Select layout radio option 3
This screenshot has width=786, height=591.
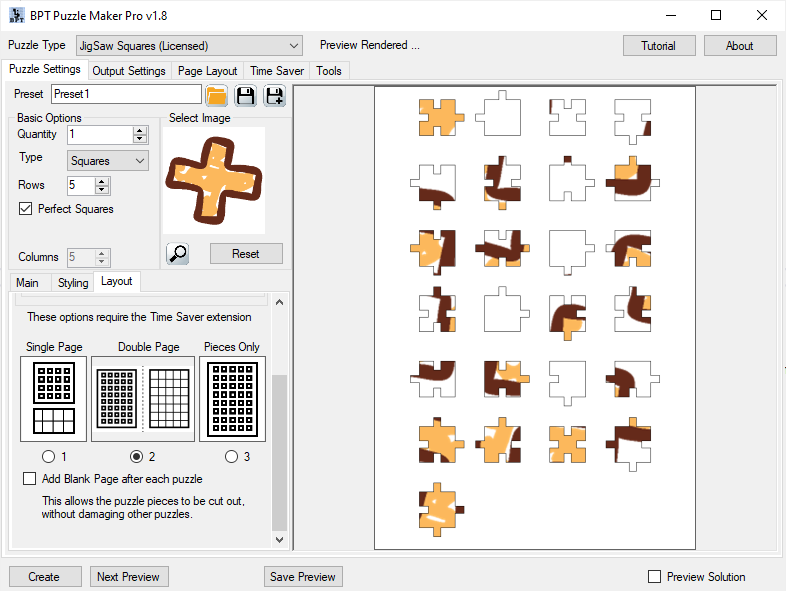click(x=232, y=457)
